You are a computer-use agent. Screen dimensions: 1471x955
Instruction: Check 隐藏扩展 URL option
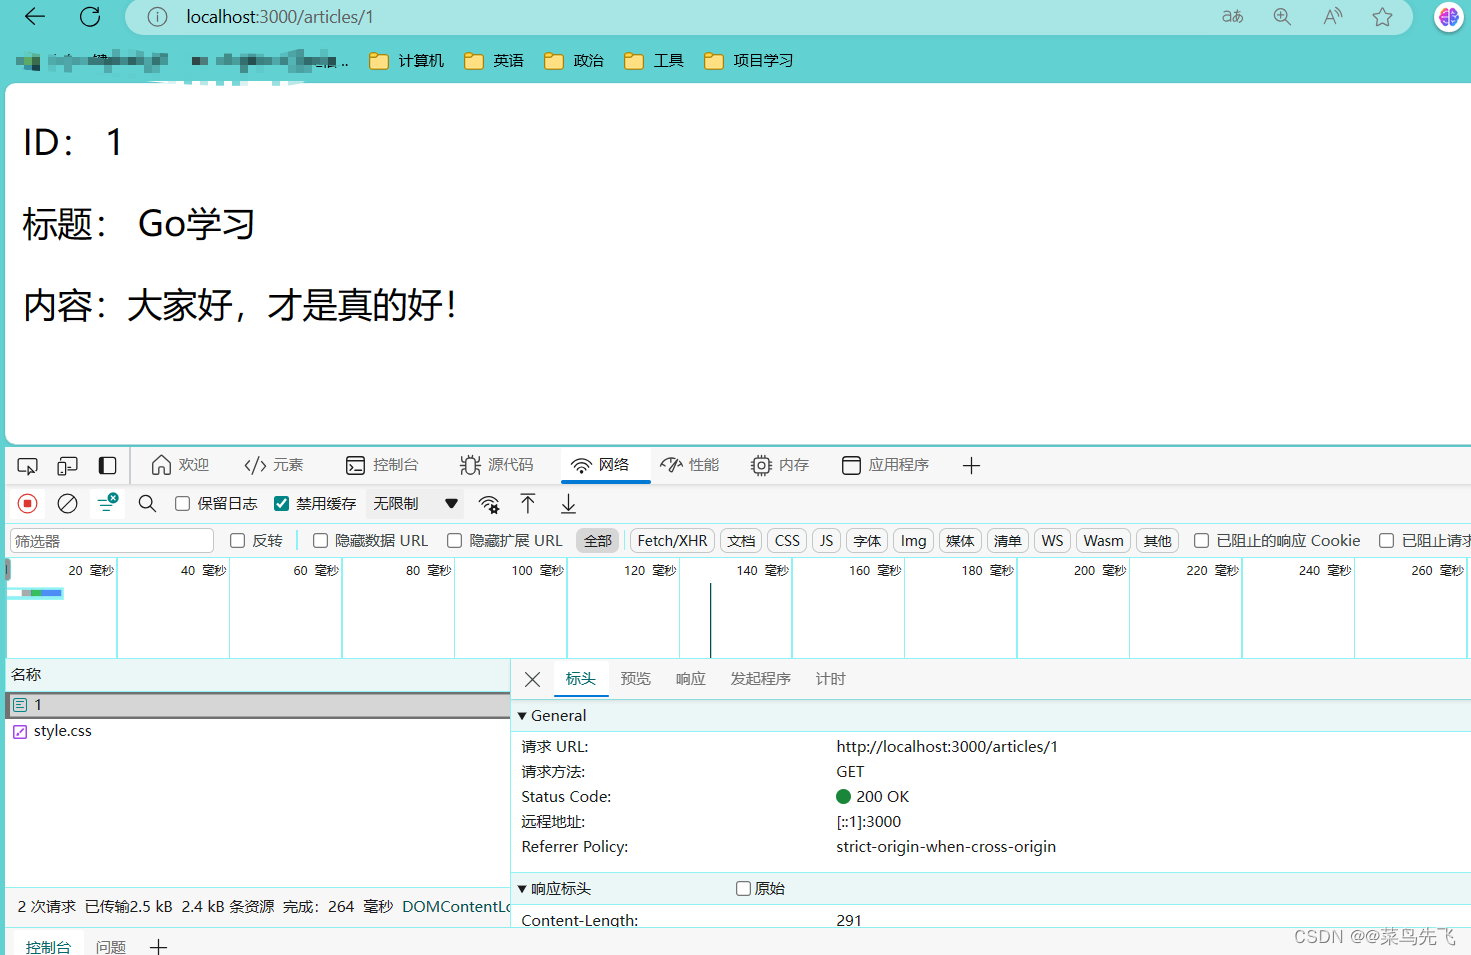pos(454,541)
